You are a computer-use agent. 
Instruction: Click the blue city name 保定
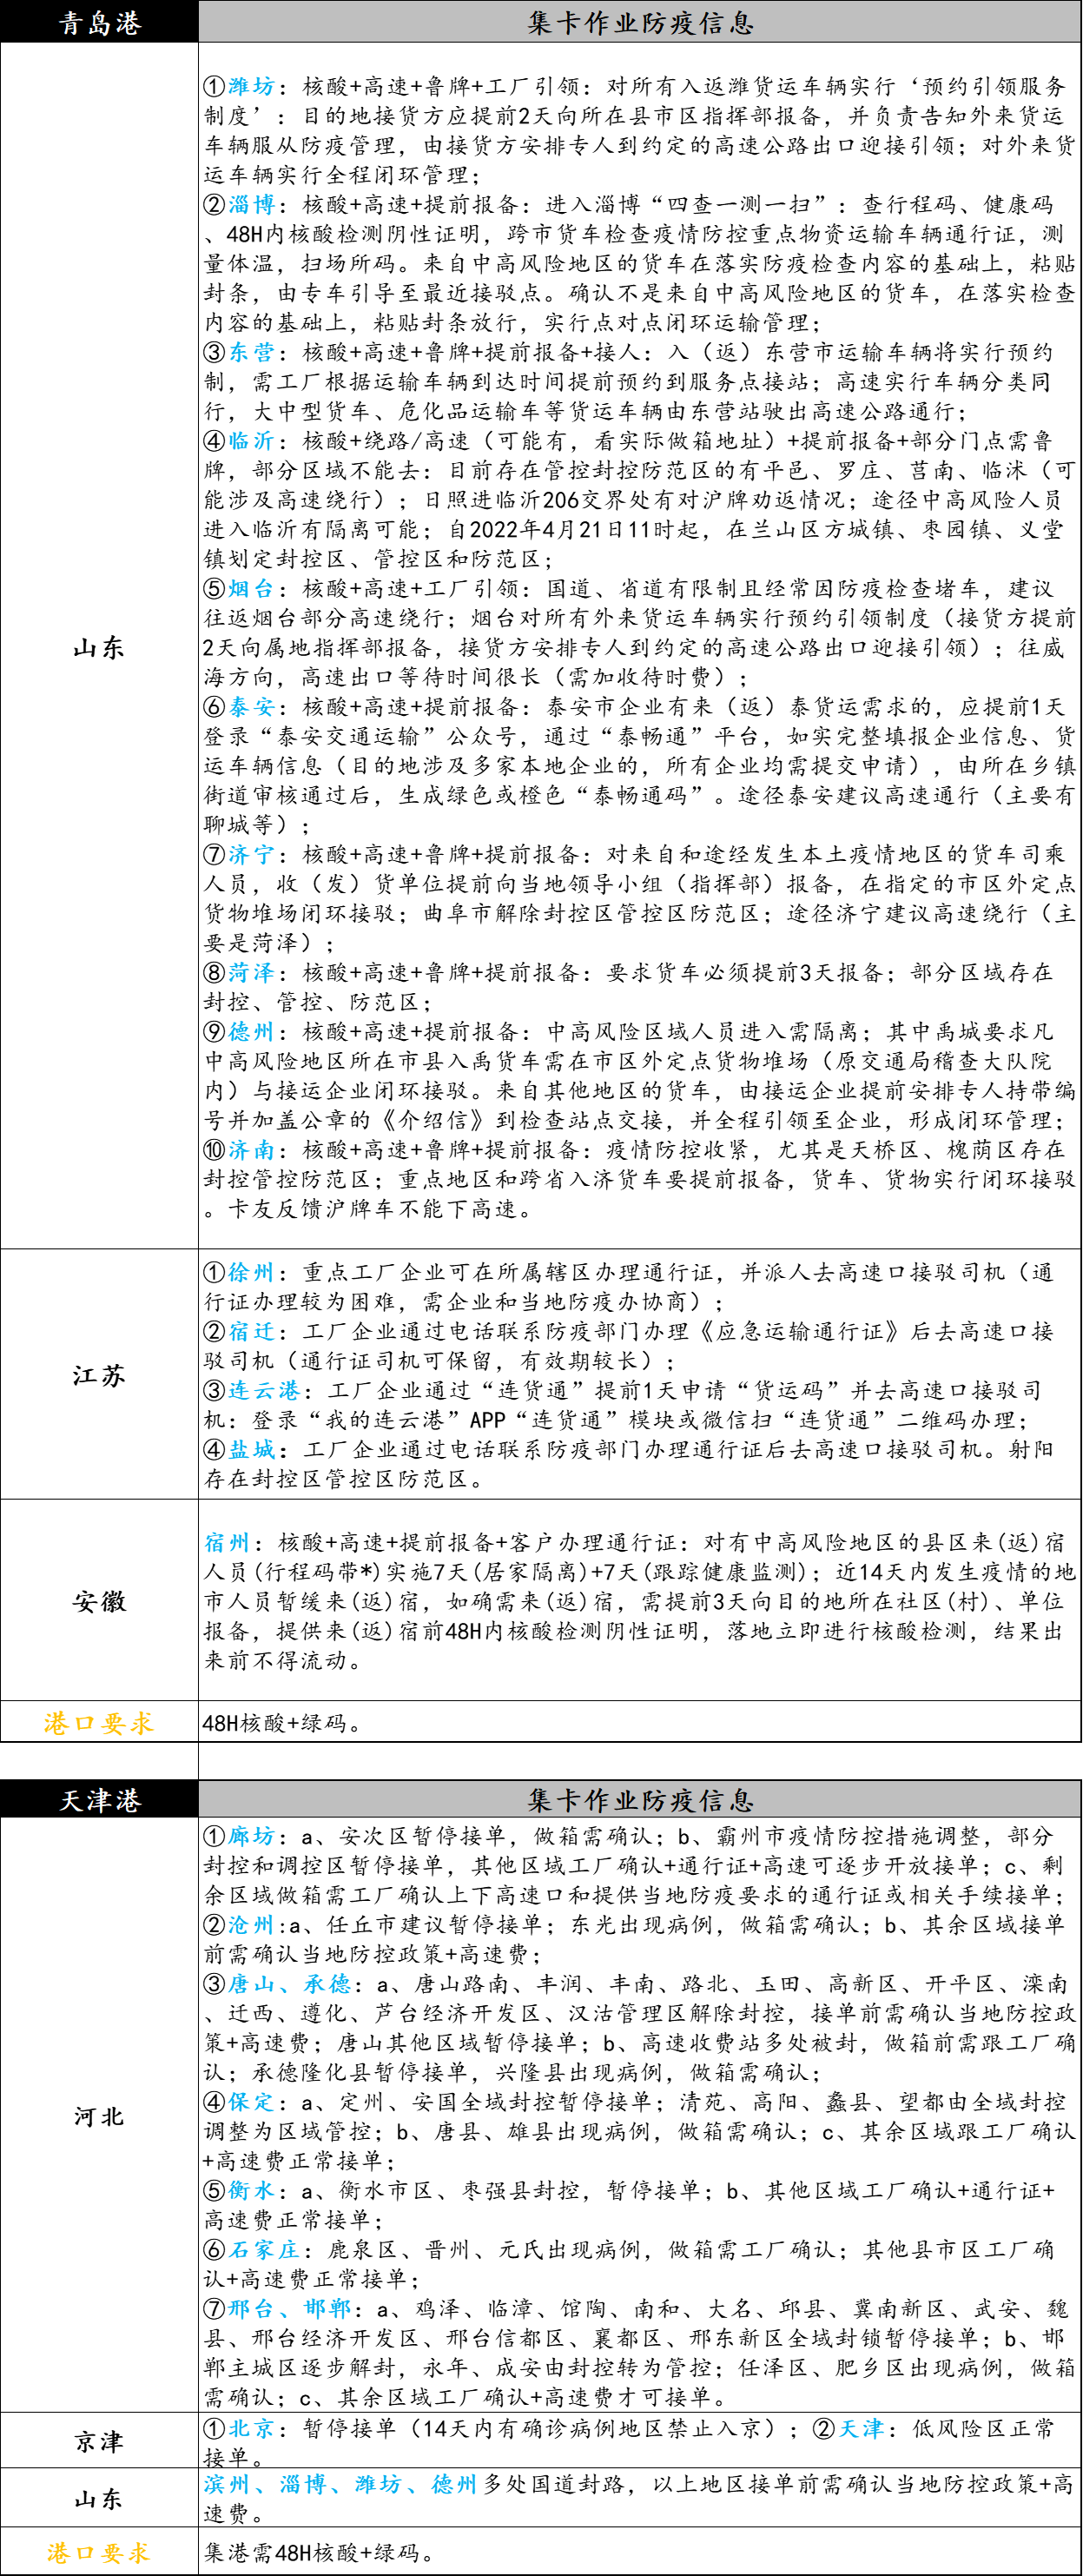(251, 2102)
